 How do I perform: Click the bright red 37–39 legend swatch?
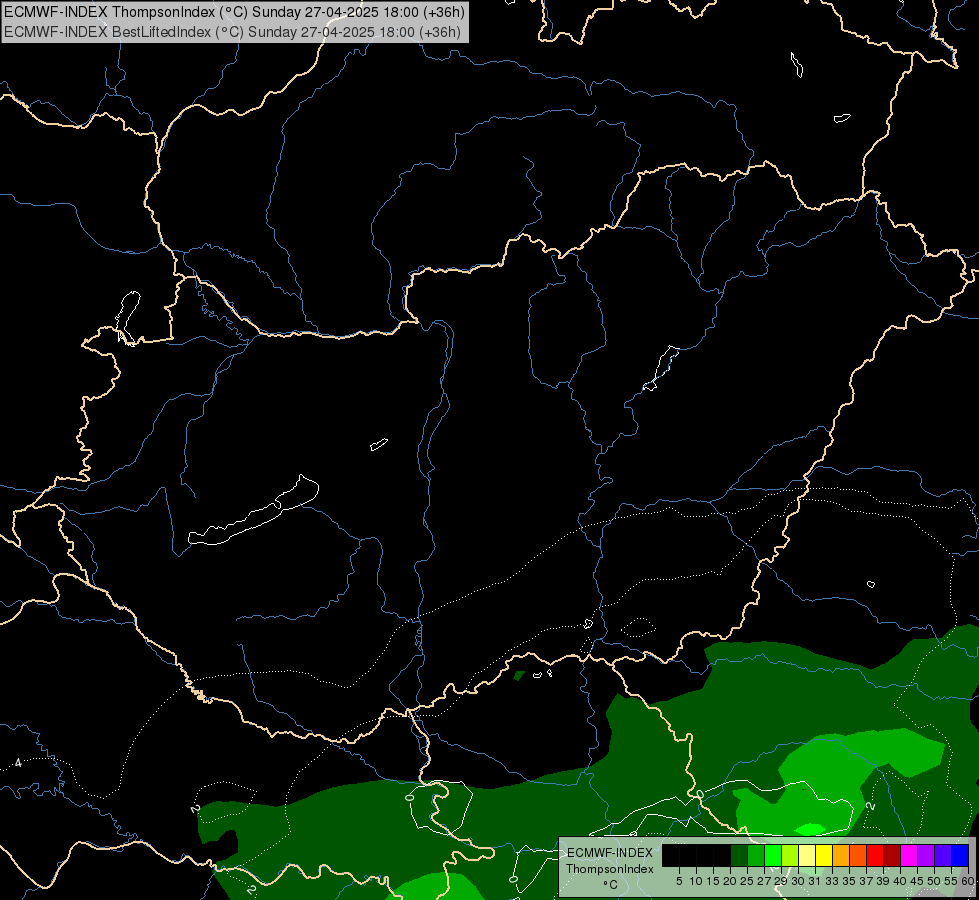(x=875, y=855)
